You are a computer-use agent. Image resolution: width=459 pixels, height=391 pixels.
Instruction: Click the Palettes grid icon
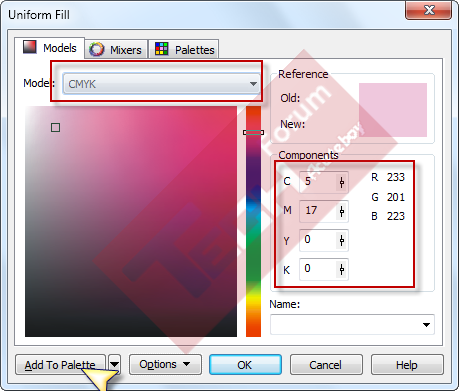(x=162, y=49)
